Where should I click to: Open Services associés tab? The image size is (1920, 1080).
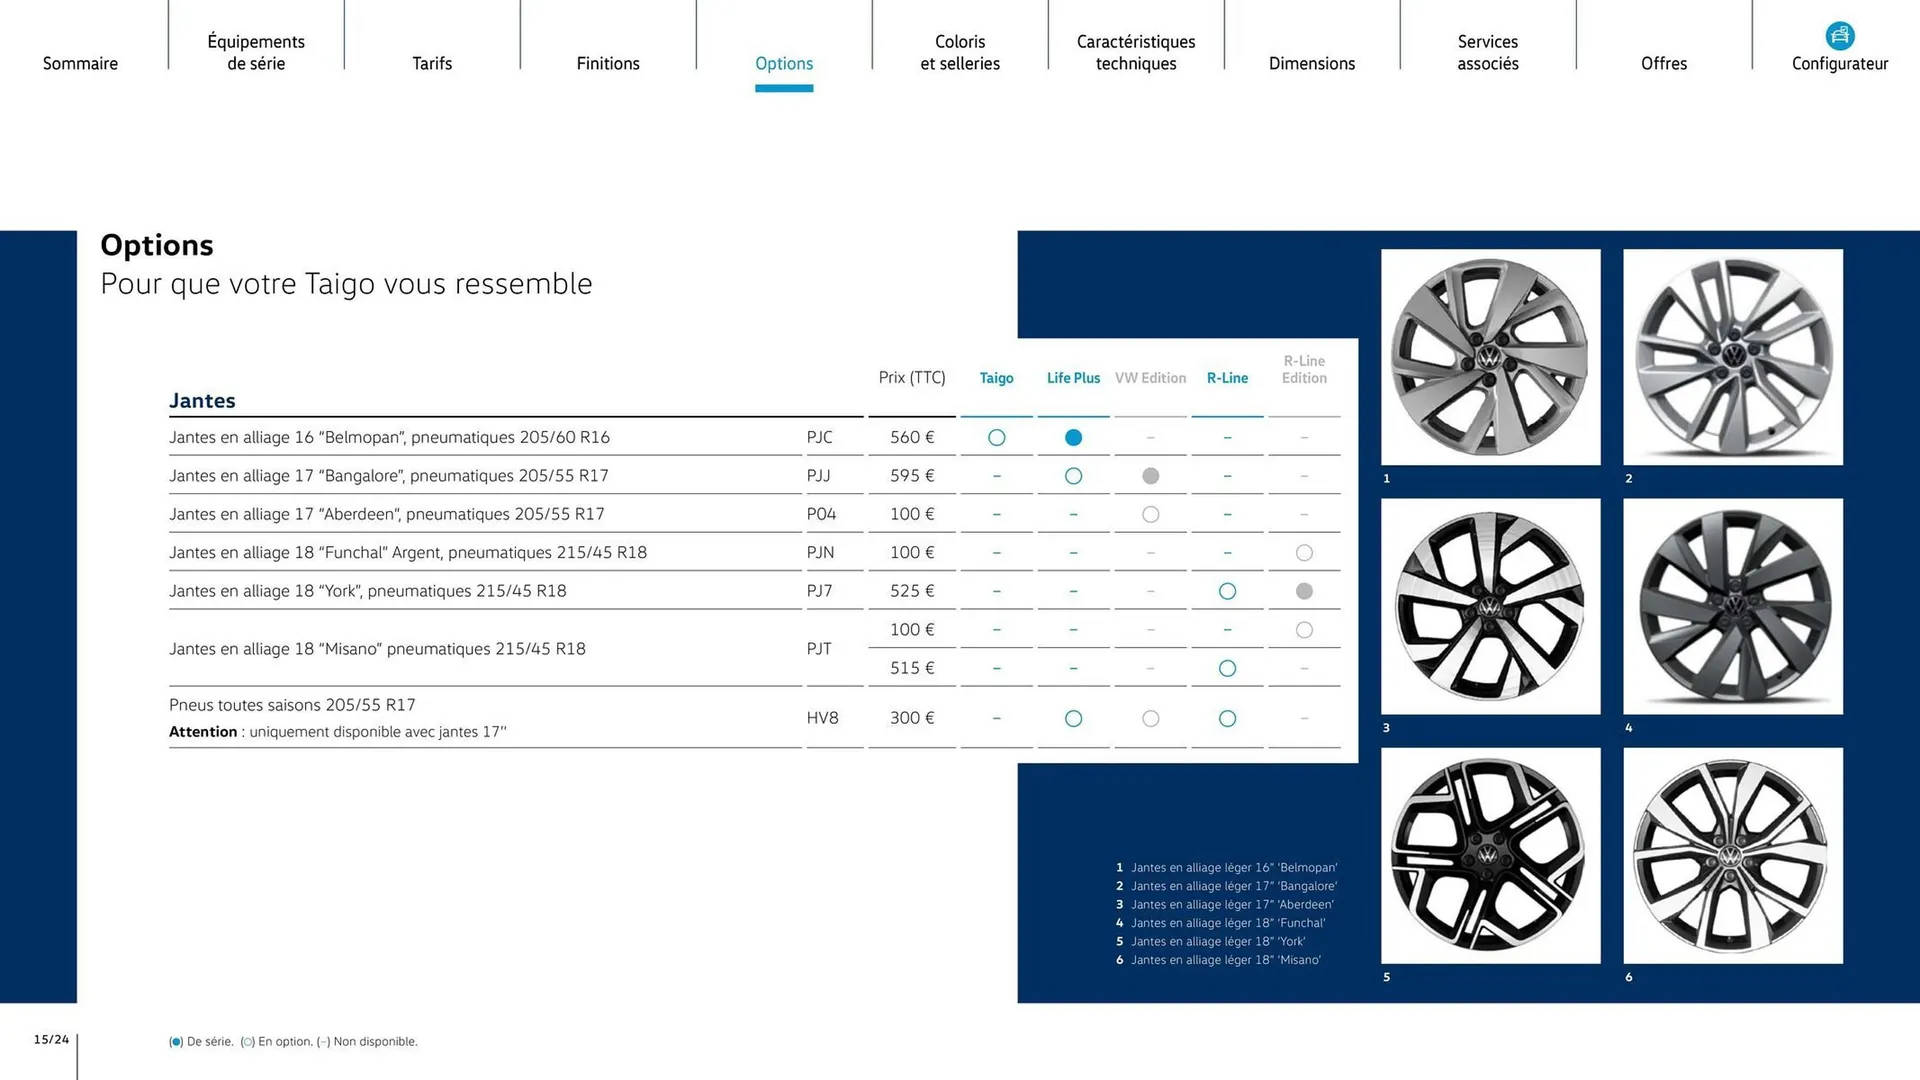pos(1488,52)
